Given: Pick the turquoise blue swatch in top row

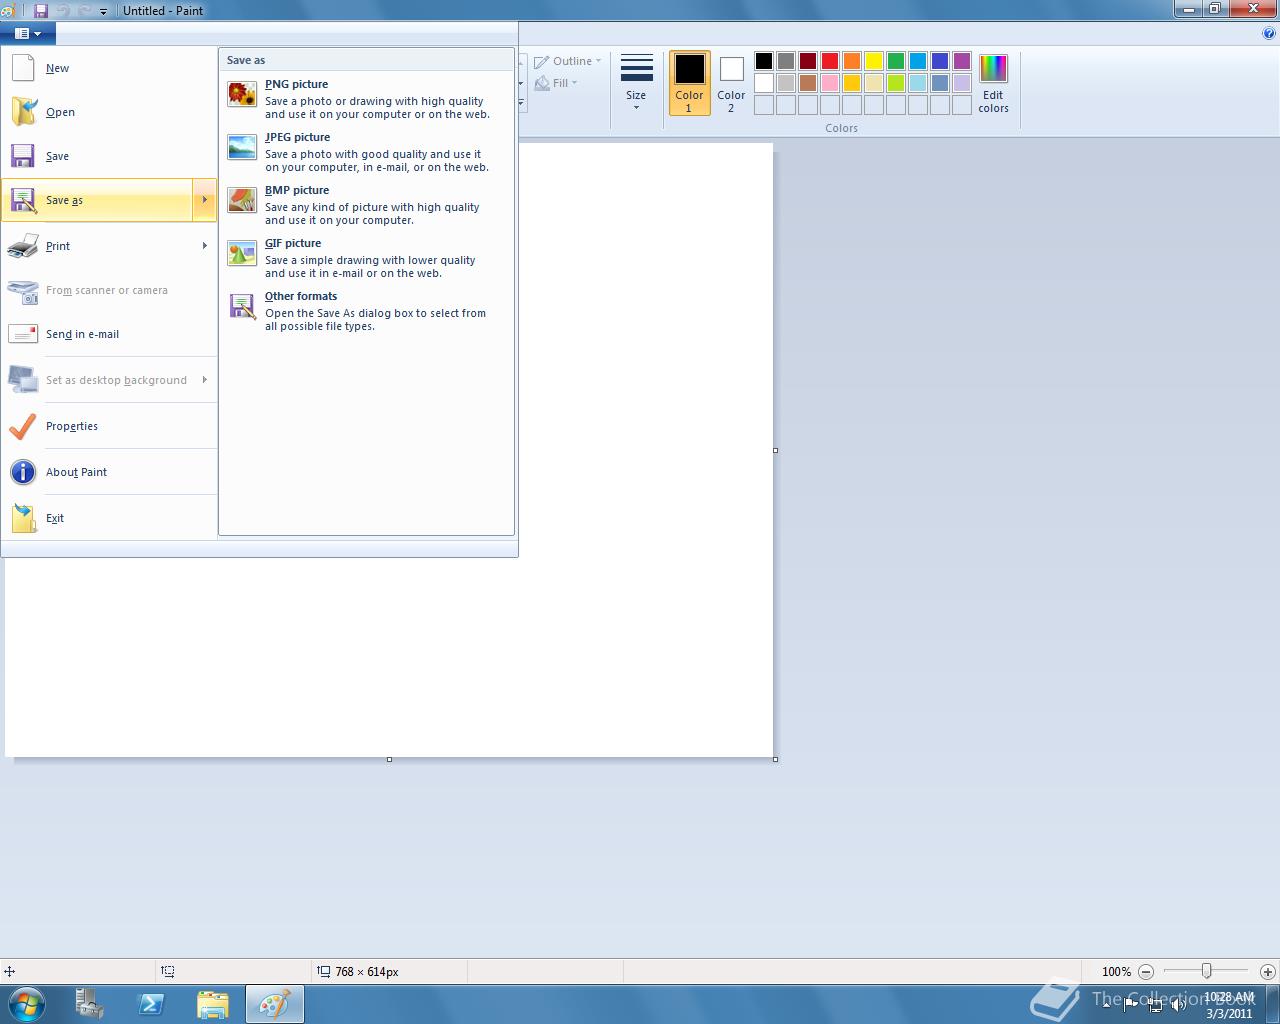Looking at the screenshot, I should coord(918,61).
